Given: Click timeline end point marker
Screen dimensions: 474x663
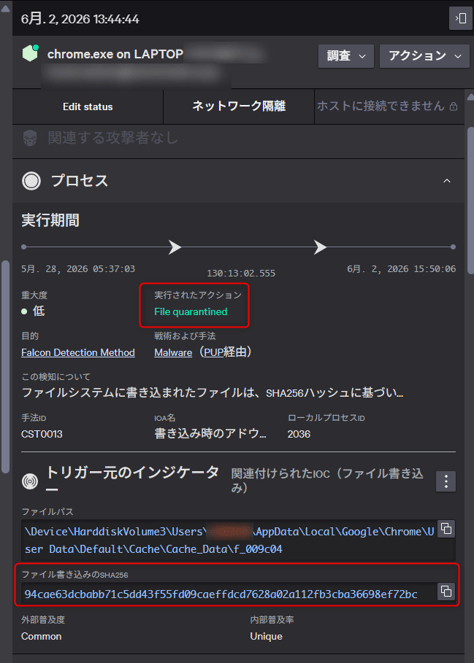Looking at the screenshot, I should 453,247.
